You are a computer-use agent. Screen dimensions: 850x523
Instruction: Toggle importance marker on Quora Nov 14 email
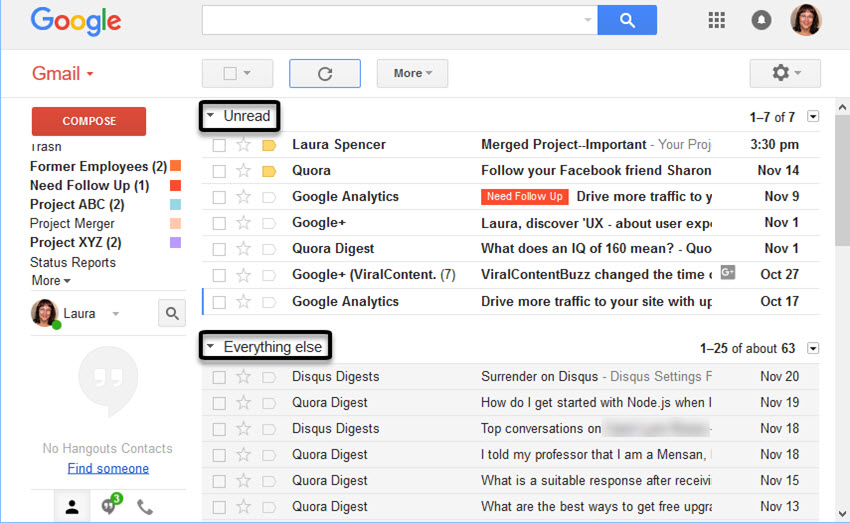tap(269, 171)
